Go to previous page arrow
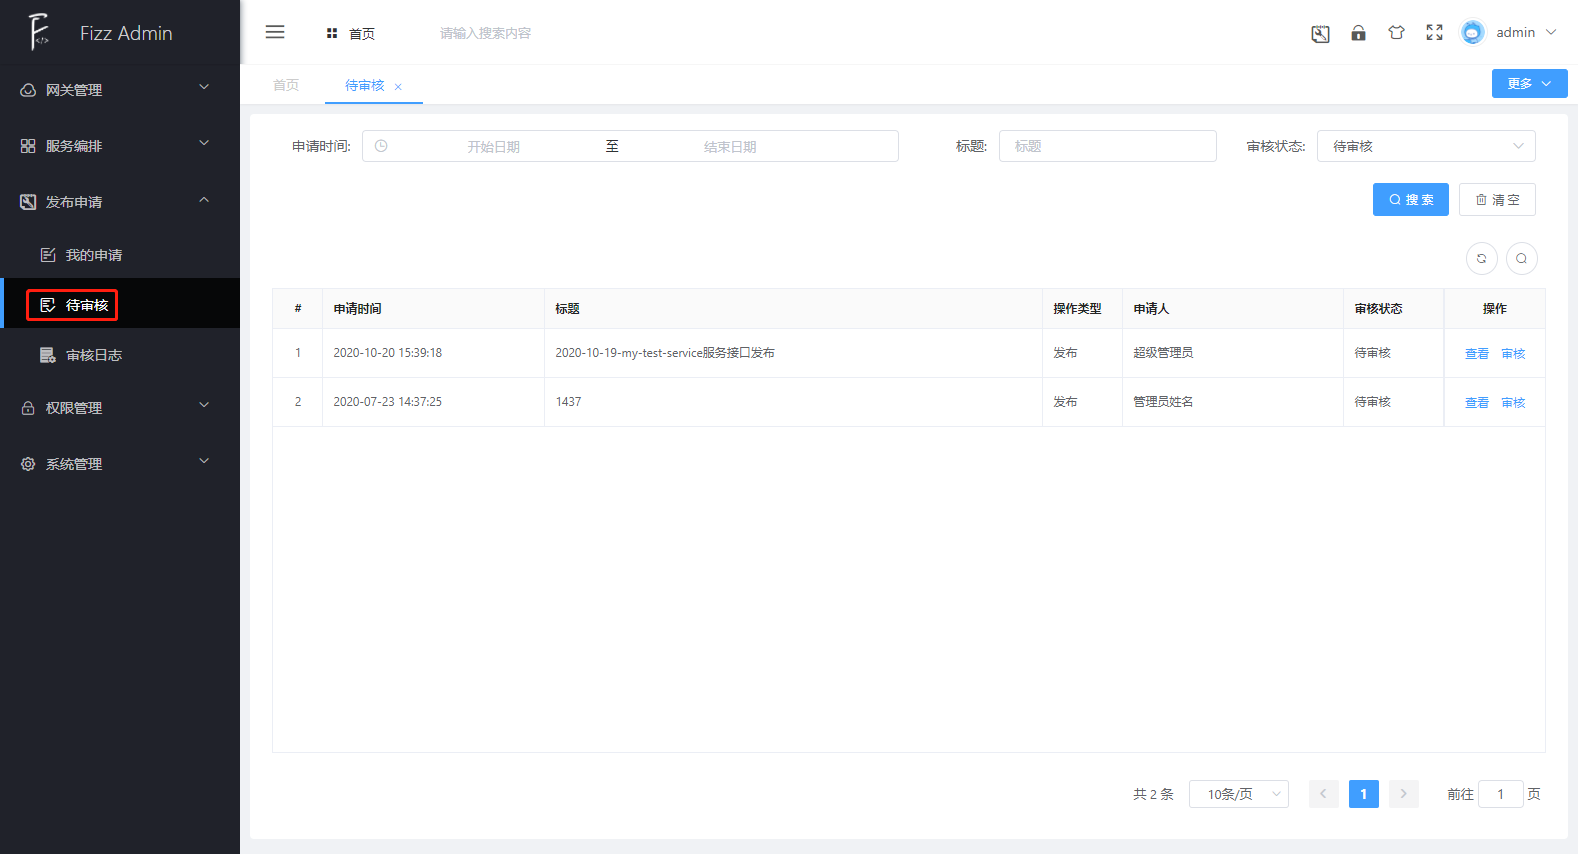 tap(1323, 794)
